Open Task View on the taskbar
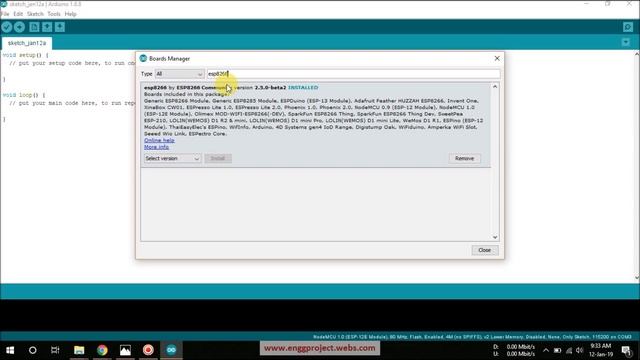 pos(55,350)
